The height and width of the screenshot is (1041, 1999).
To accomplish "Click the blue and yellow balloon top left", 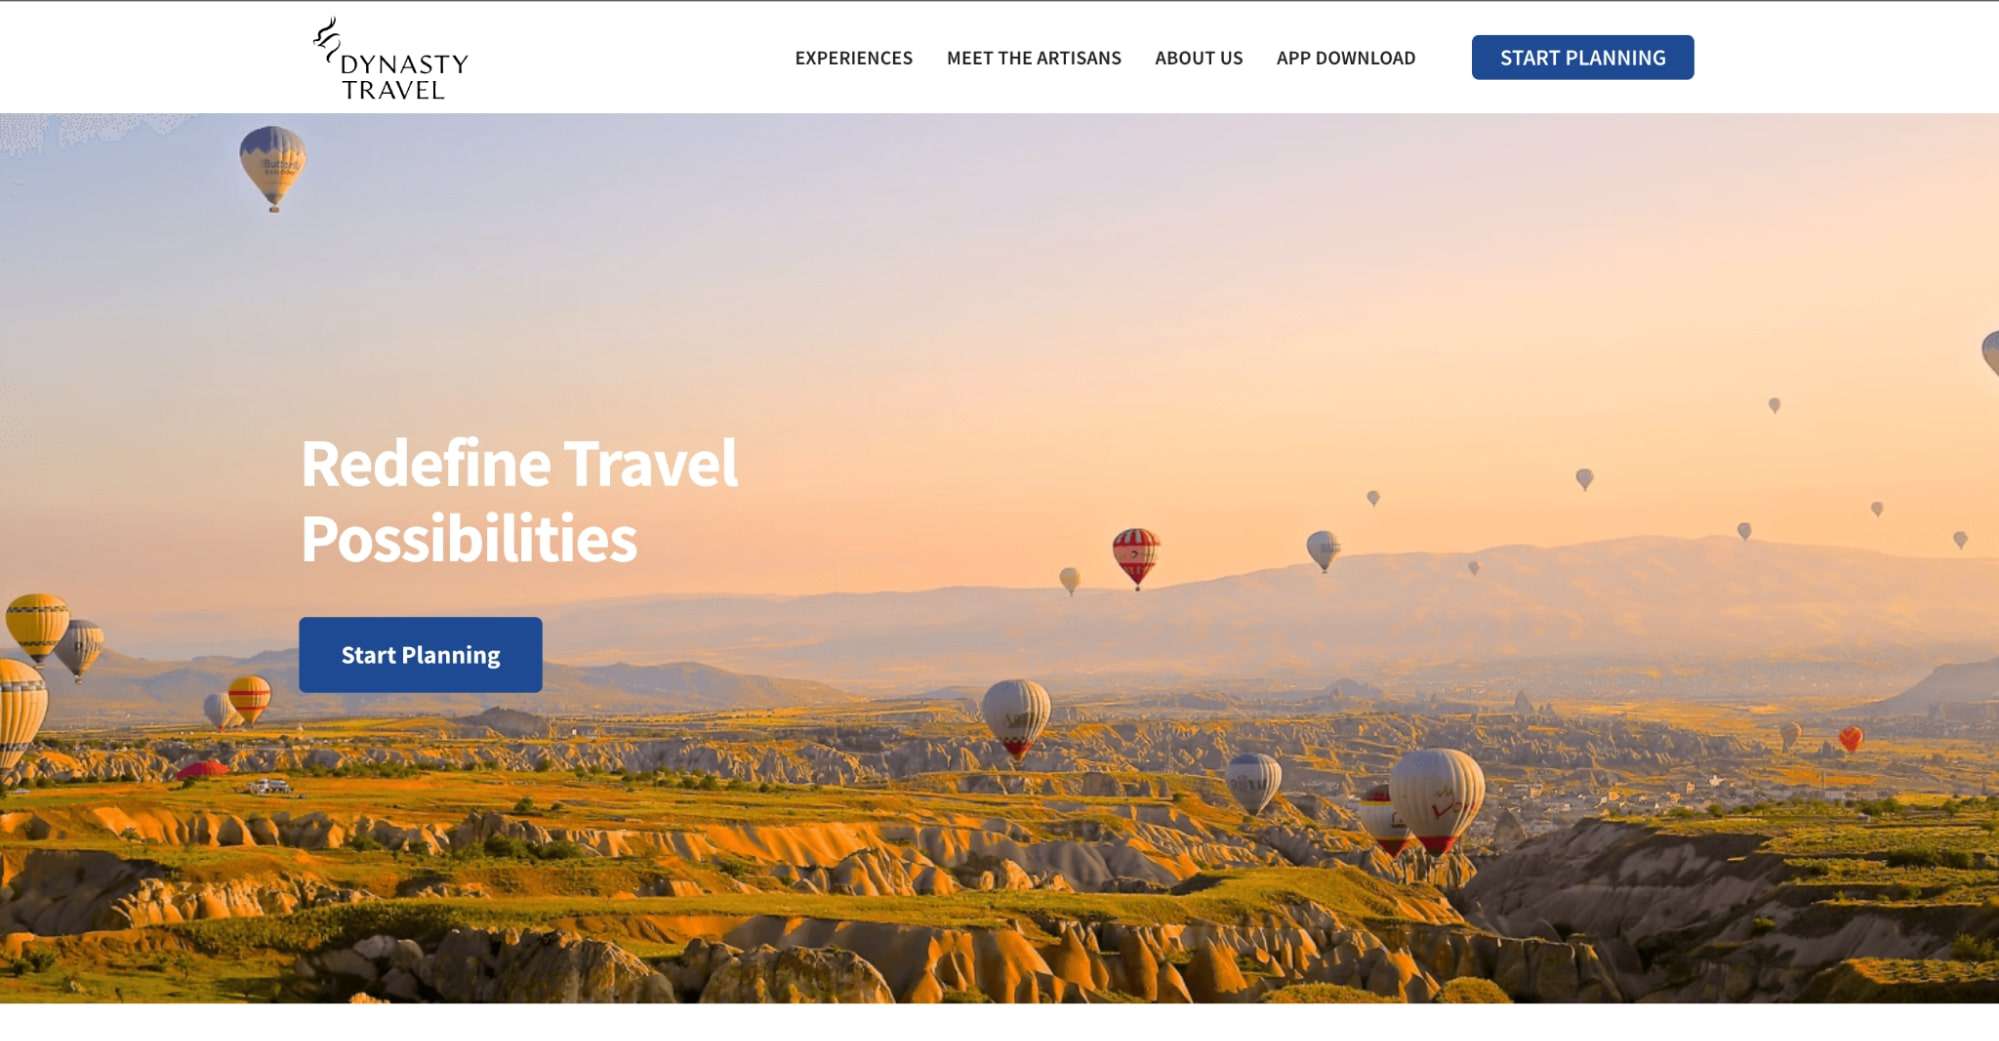I will (272, 166).
